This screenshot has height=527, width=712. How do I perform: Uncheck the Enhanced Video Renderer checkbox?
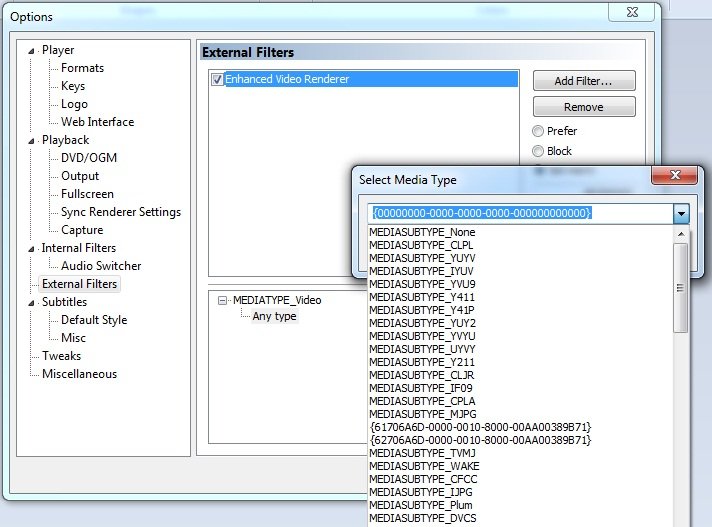(x=218, y=79)
